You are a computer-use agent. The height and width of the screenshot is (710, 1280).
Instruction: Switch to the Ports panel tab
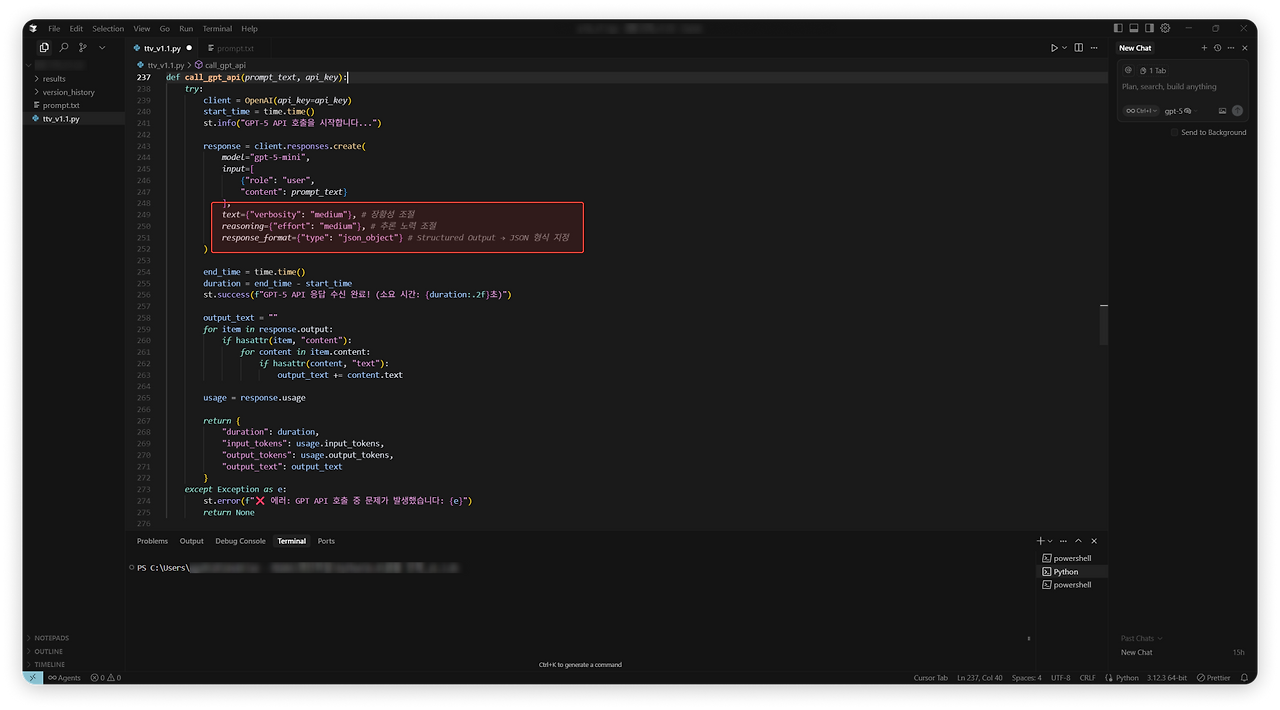tap(326, 541)
